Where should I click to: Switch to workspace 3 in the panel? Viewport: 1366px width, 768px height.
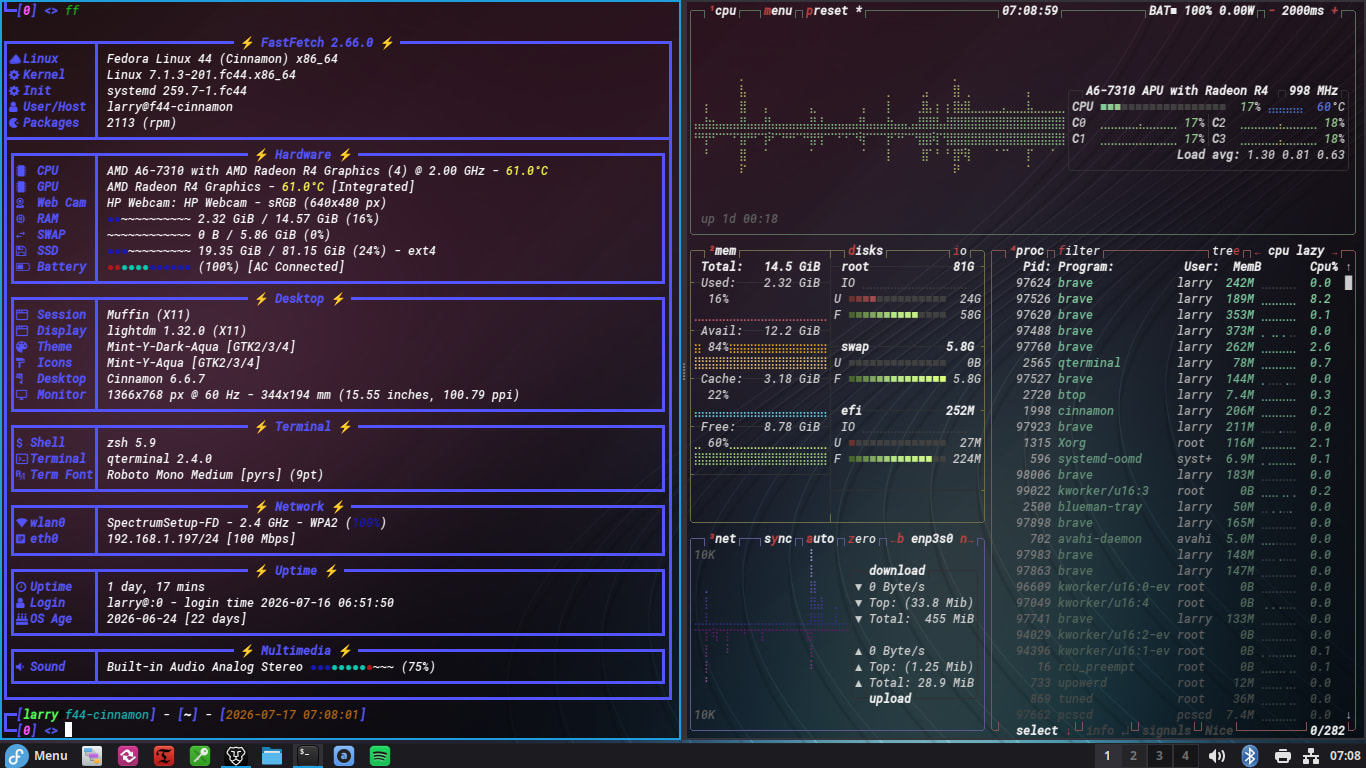point(1159,756)
